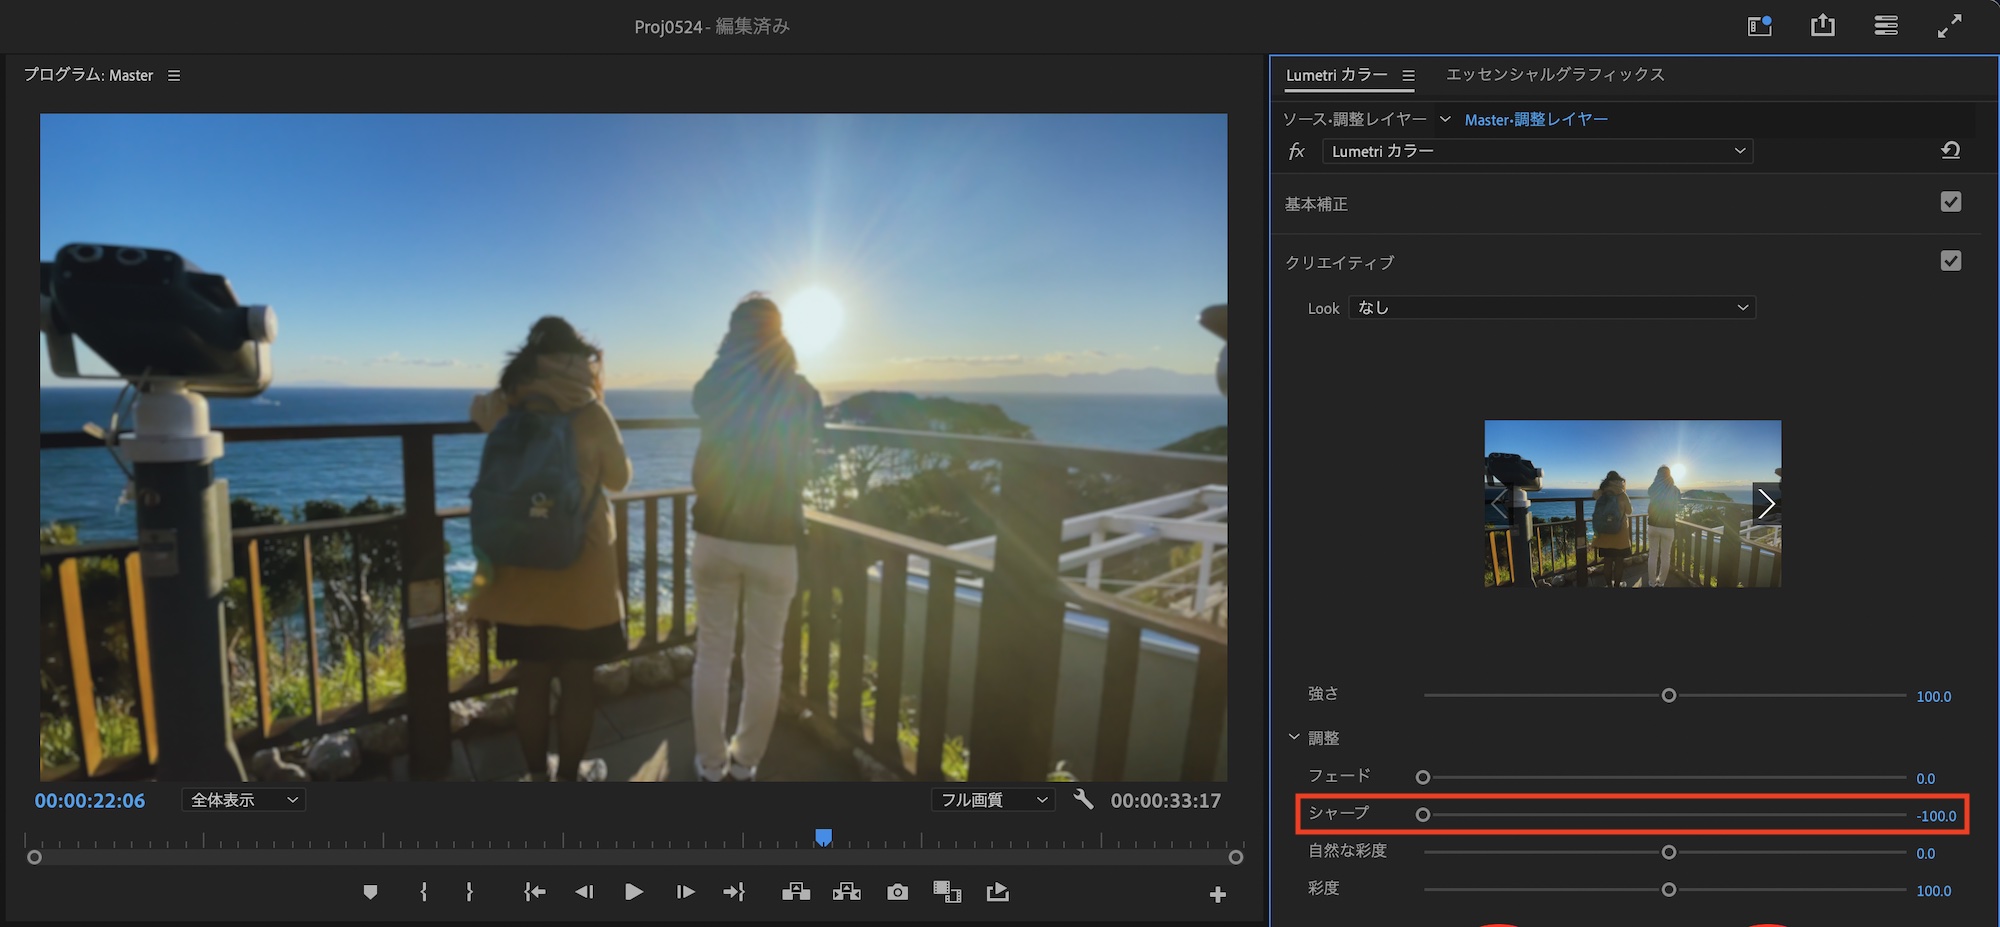Click the Extract button
The image size is (2000, 927).
847,892
